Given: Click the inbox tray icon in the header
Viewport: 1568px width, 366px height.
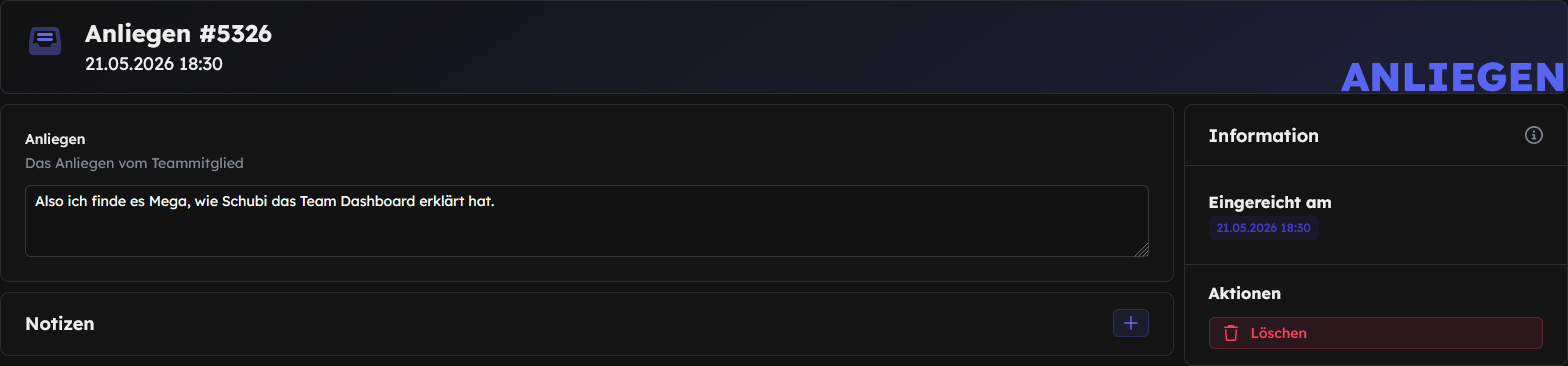Looking at the screenshot, I should click(45, 41).
